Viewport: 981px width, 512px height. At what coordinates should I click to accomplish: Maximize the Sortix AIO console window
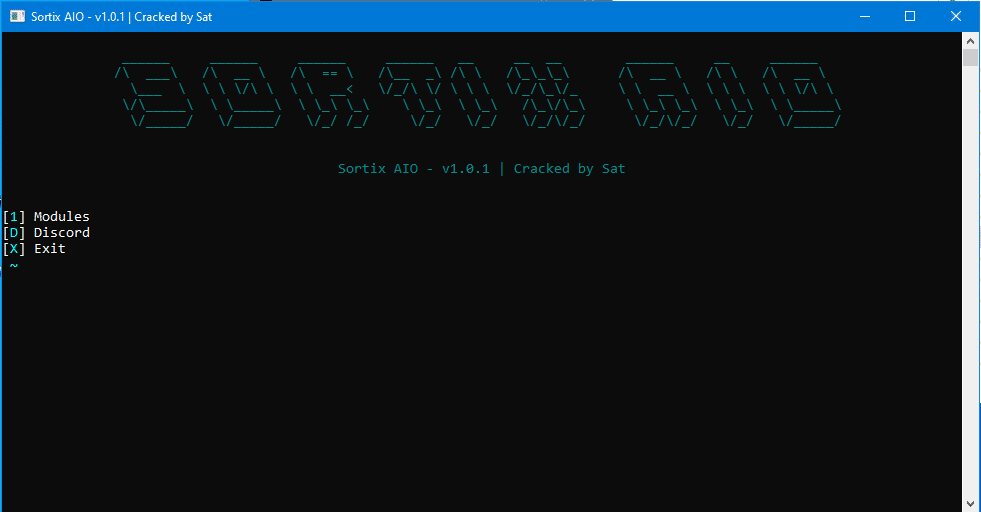(910, 16)
